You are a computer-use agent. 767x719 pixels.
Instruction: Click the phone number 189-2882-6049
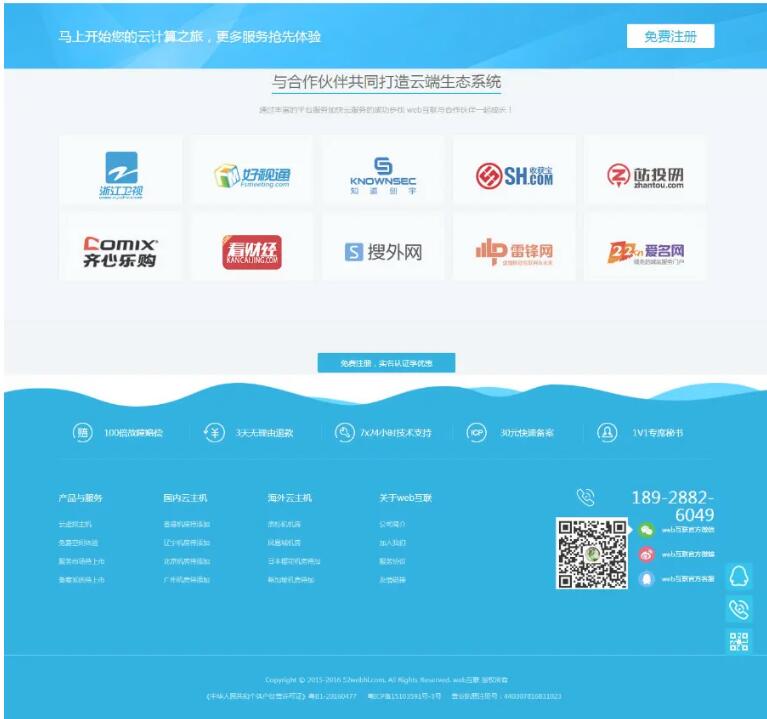pyautogui.click(x=673, y=506)
